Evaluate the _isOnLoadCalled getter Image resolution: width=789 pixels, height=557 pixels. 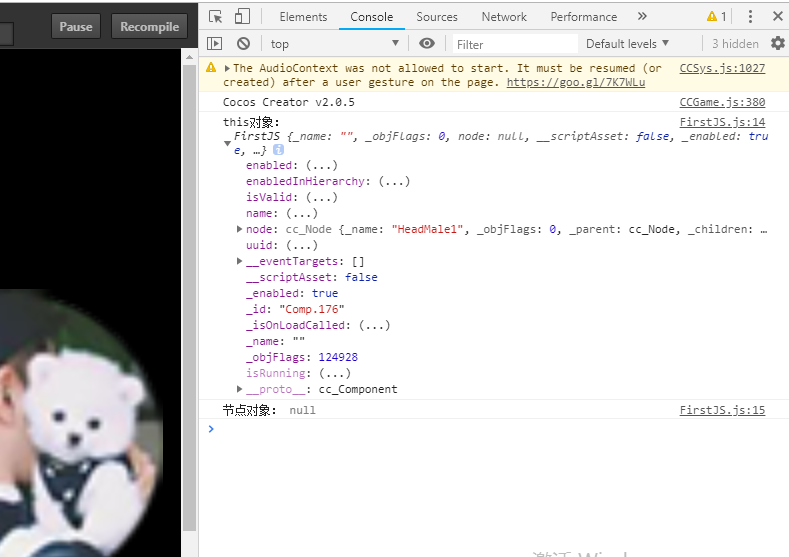(x=374, y=325)
